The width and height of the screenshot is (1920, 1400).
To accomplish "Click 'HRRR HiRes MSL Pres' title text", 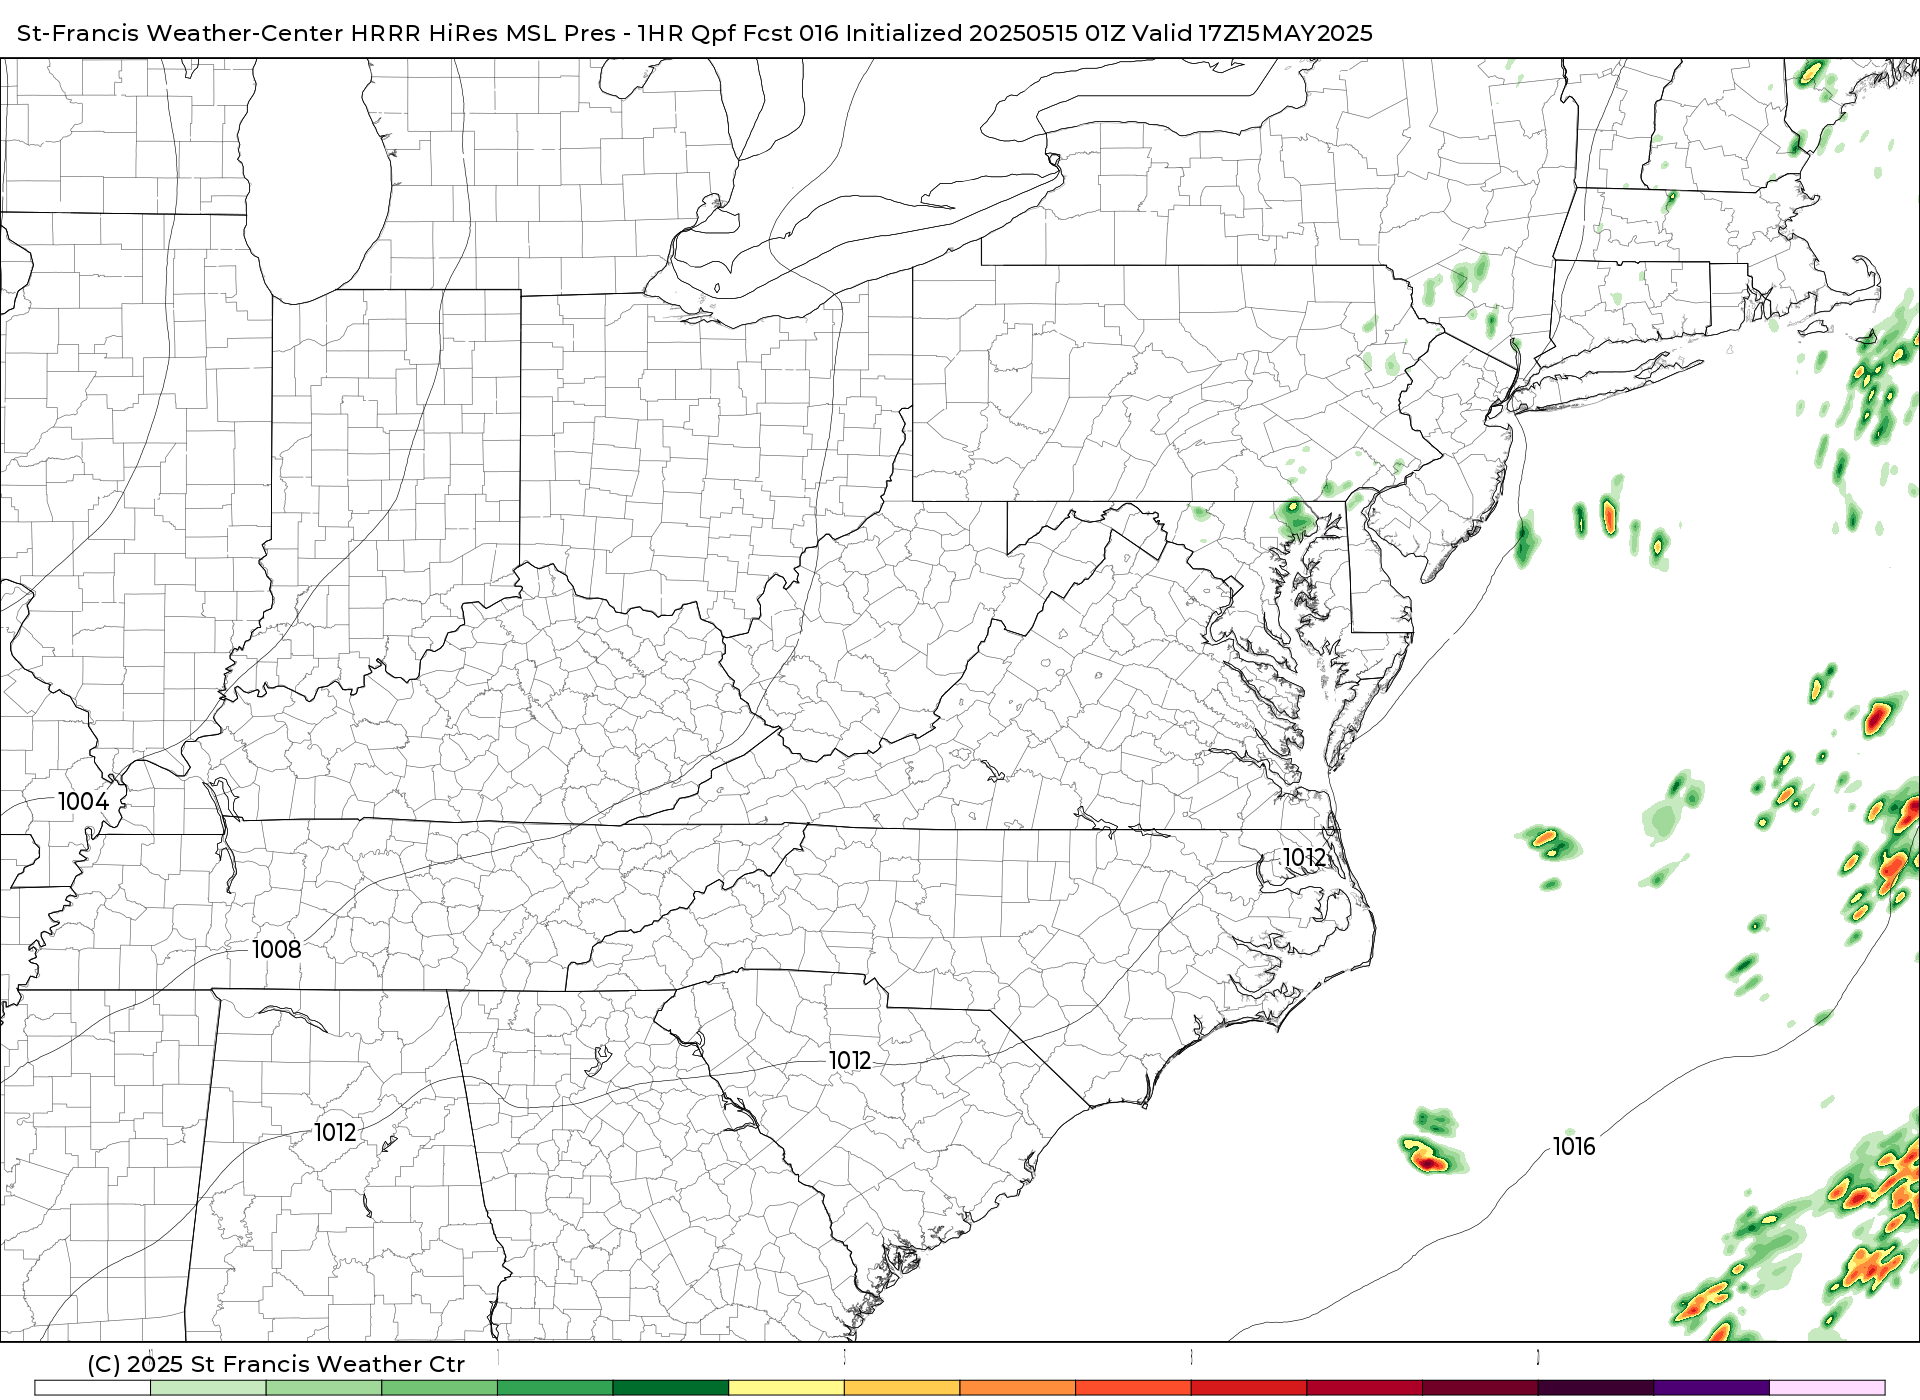I will tap(482, 33).
